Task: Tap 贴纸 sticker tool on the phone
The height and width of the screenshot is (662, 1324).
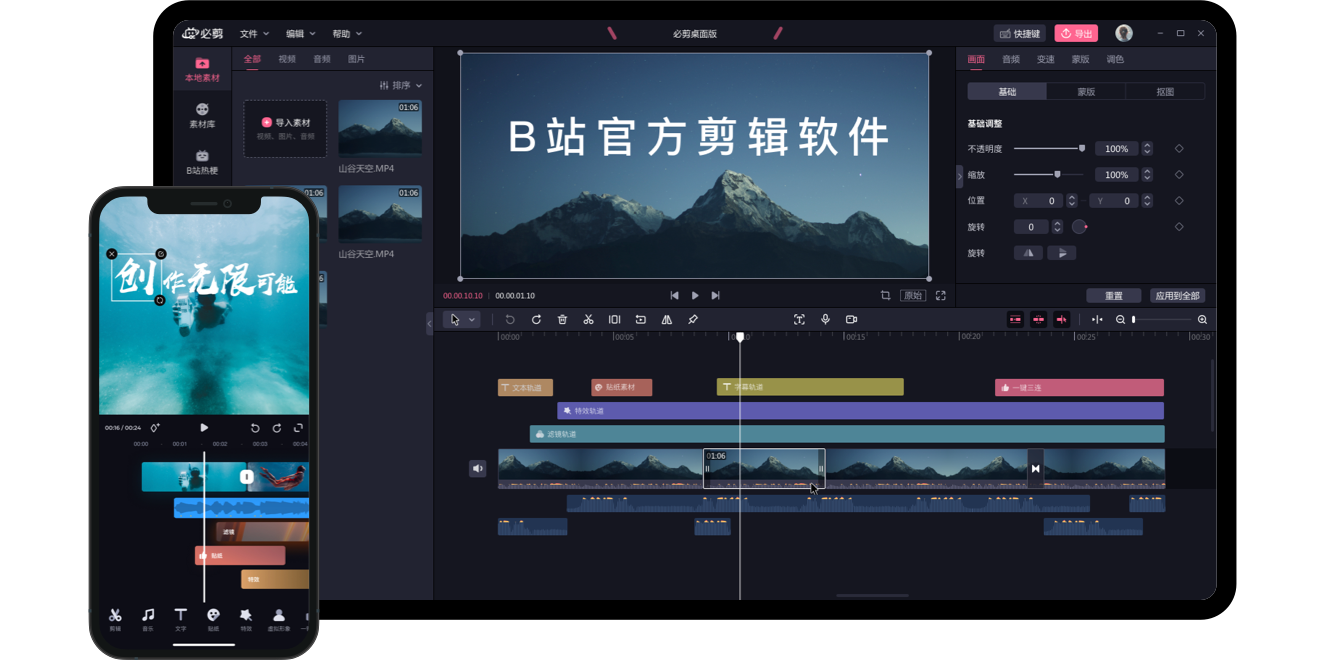Action: (x=213, y=619)
